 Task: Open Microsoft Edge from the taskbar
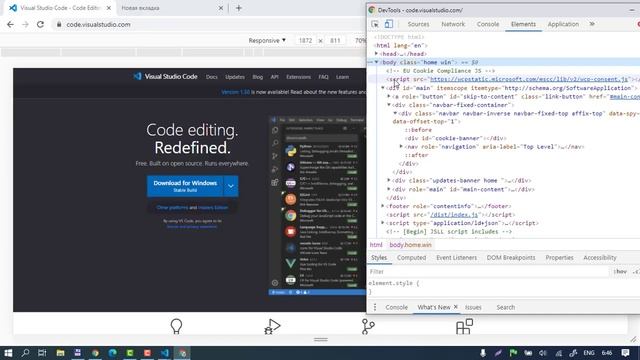pyautogui.click(x=113, y=353)
